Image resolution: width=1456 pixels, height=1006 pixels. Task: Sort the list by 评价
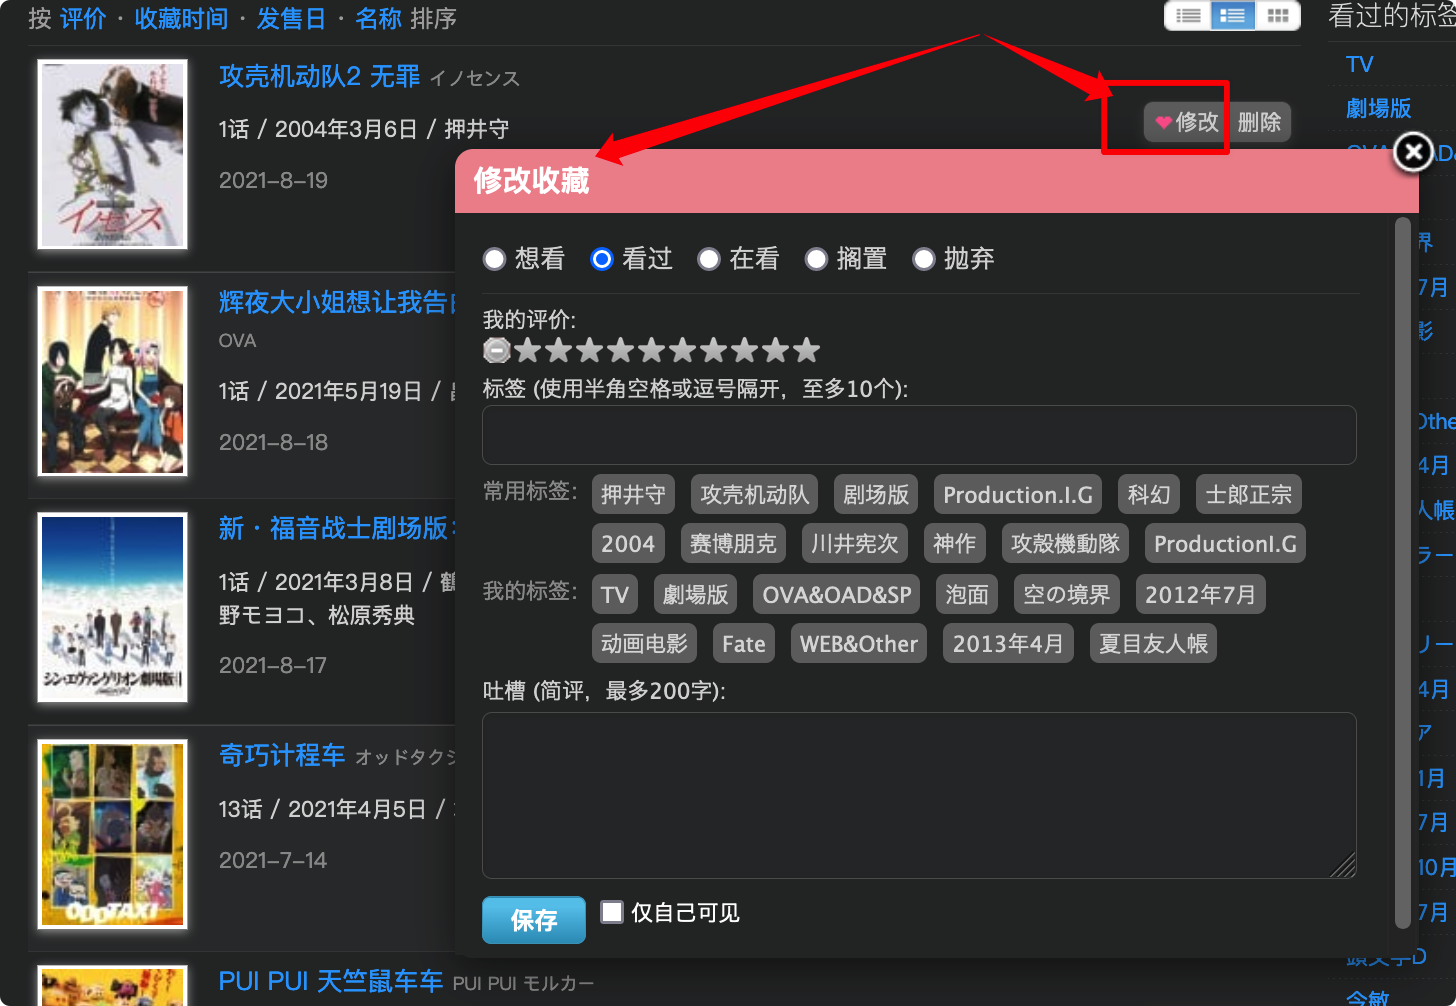coord(83,19)
